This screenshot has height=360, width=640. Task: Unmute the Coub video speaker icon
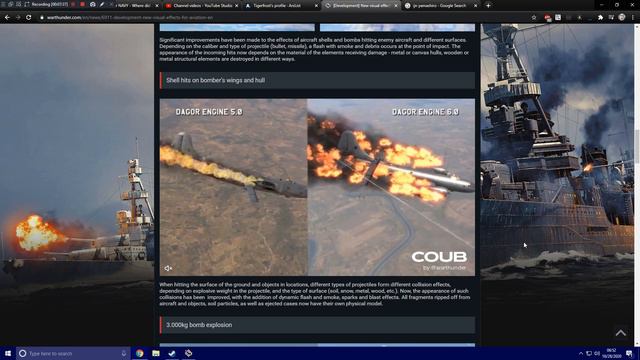[168, 268]
